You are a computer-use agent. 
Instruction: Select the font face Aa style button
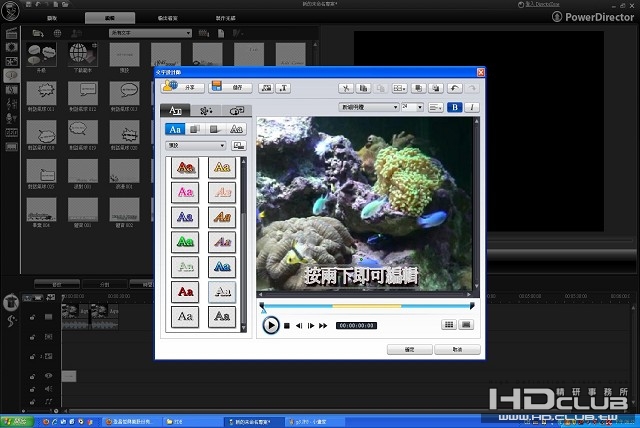[x=175, y=129]
